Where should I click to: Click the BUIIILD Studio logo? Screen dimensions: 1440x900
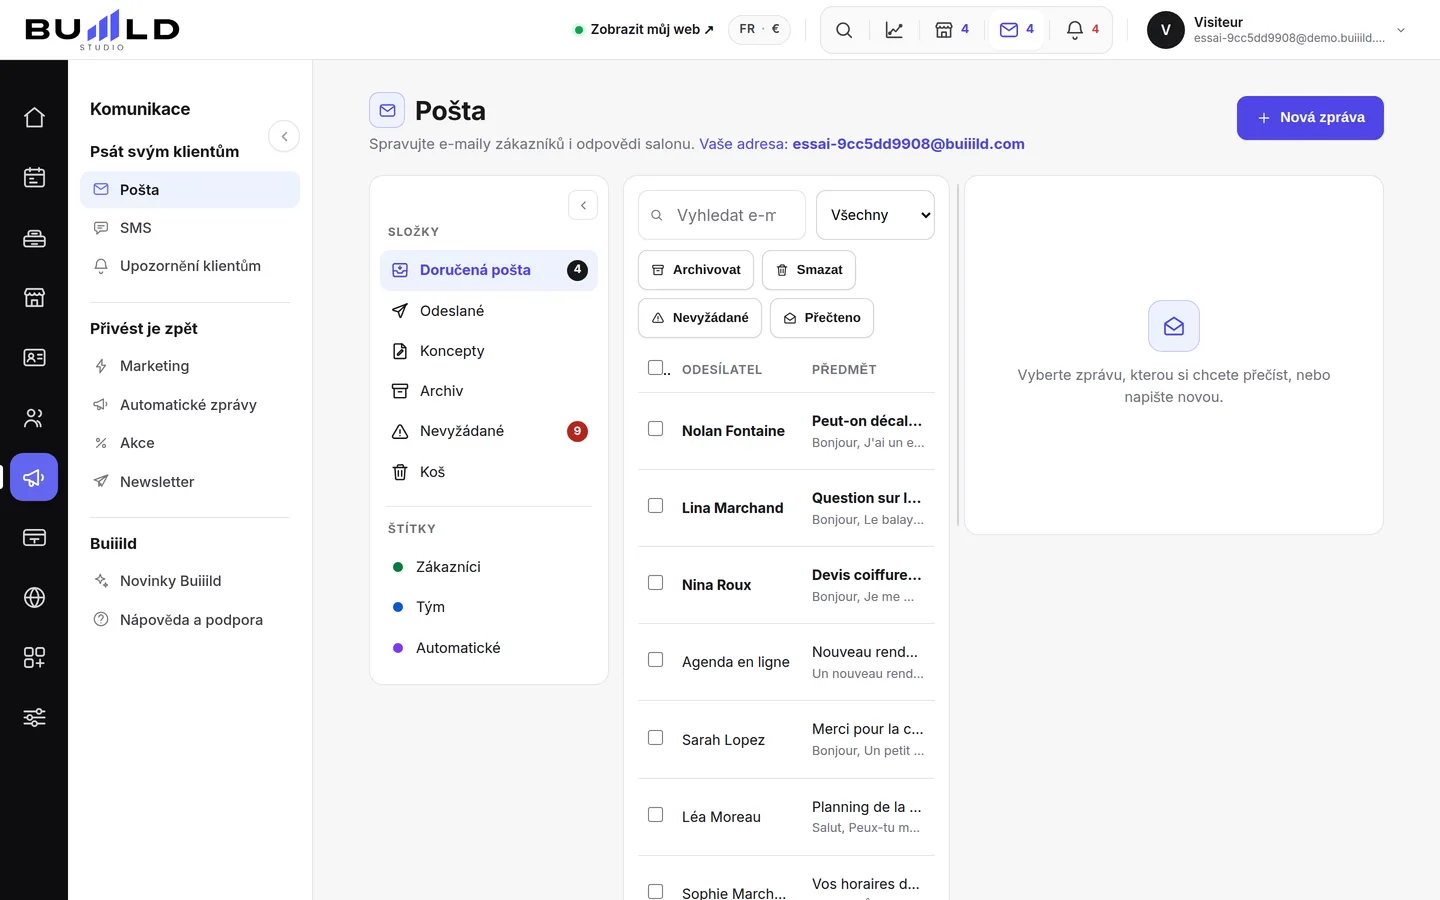102,30
